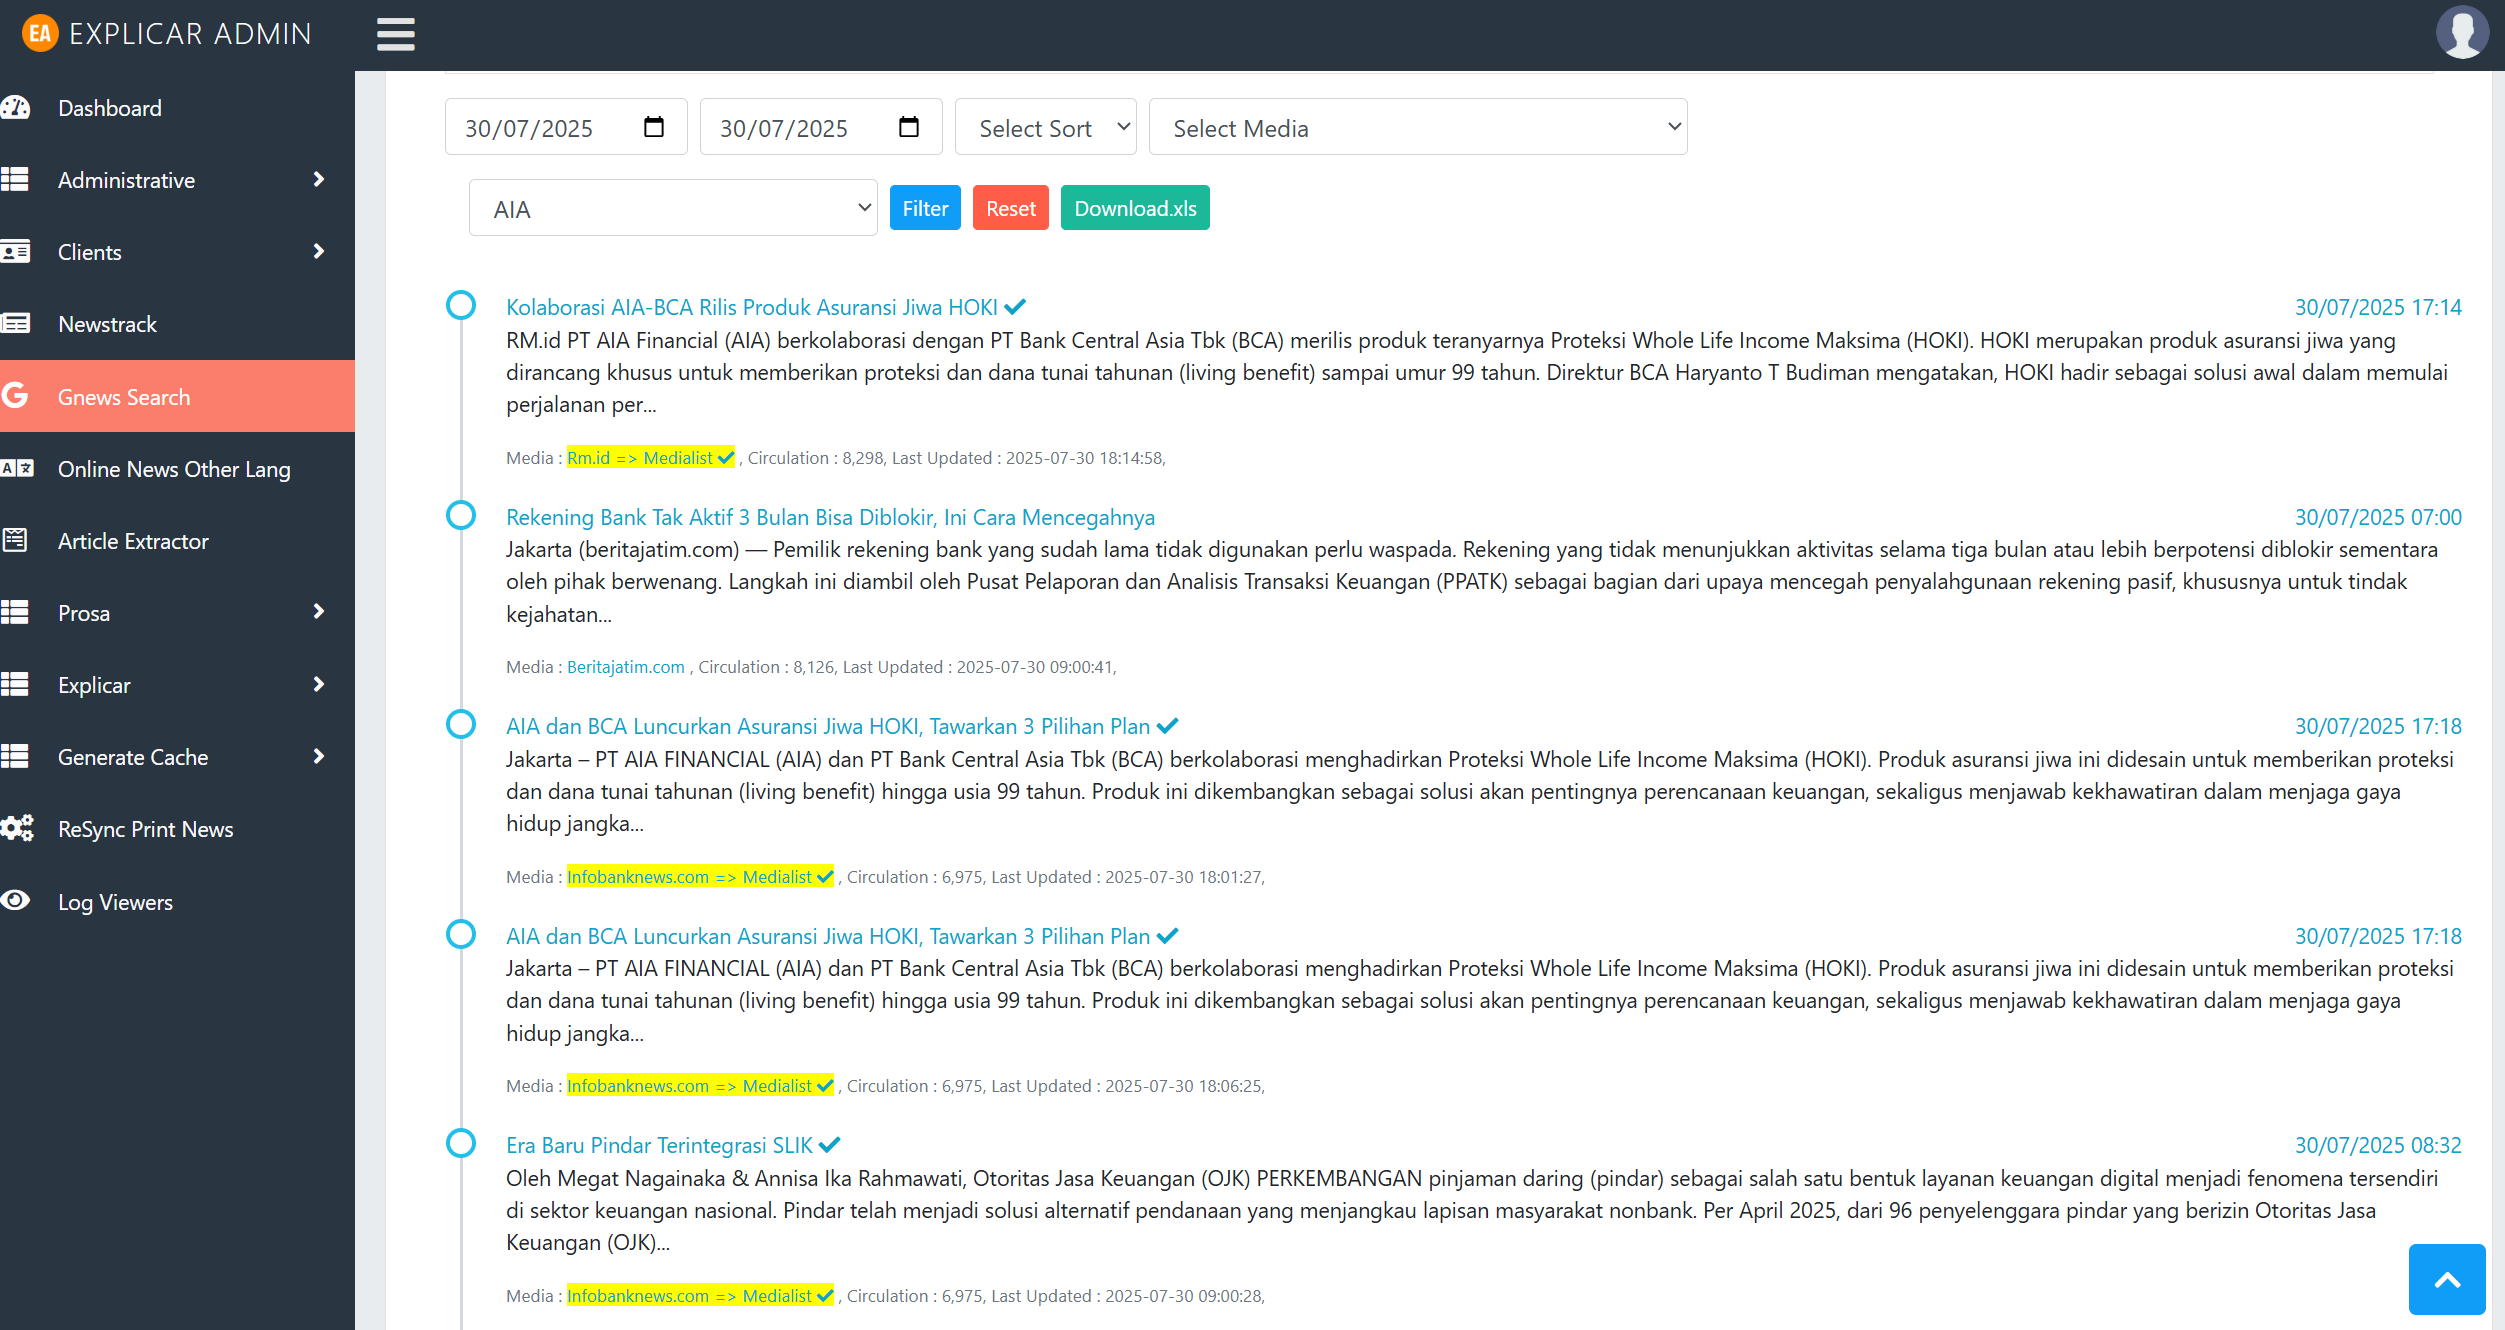2505x1330 pixels.
Task: Open the AIA client dropdown
Action: [672, 208]
